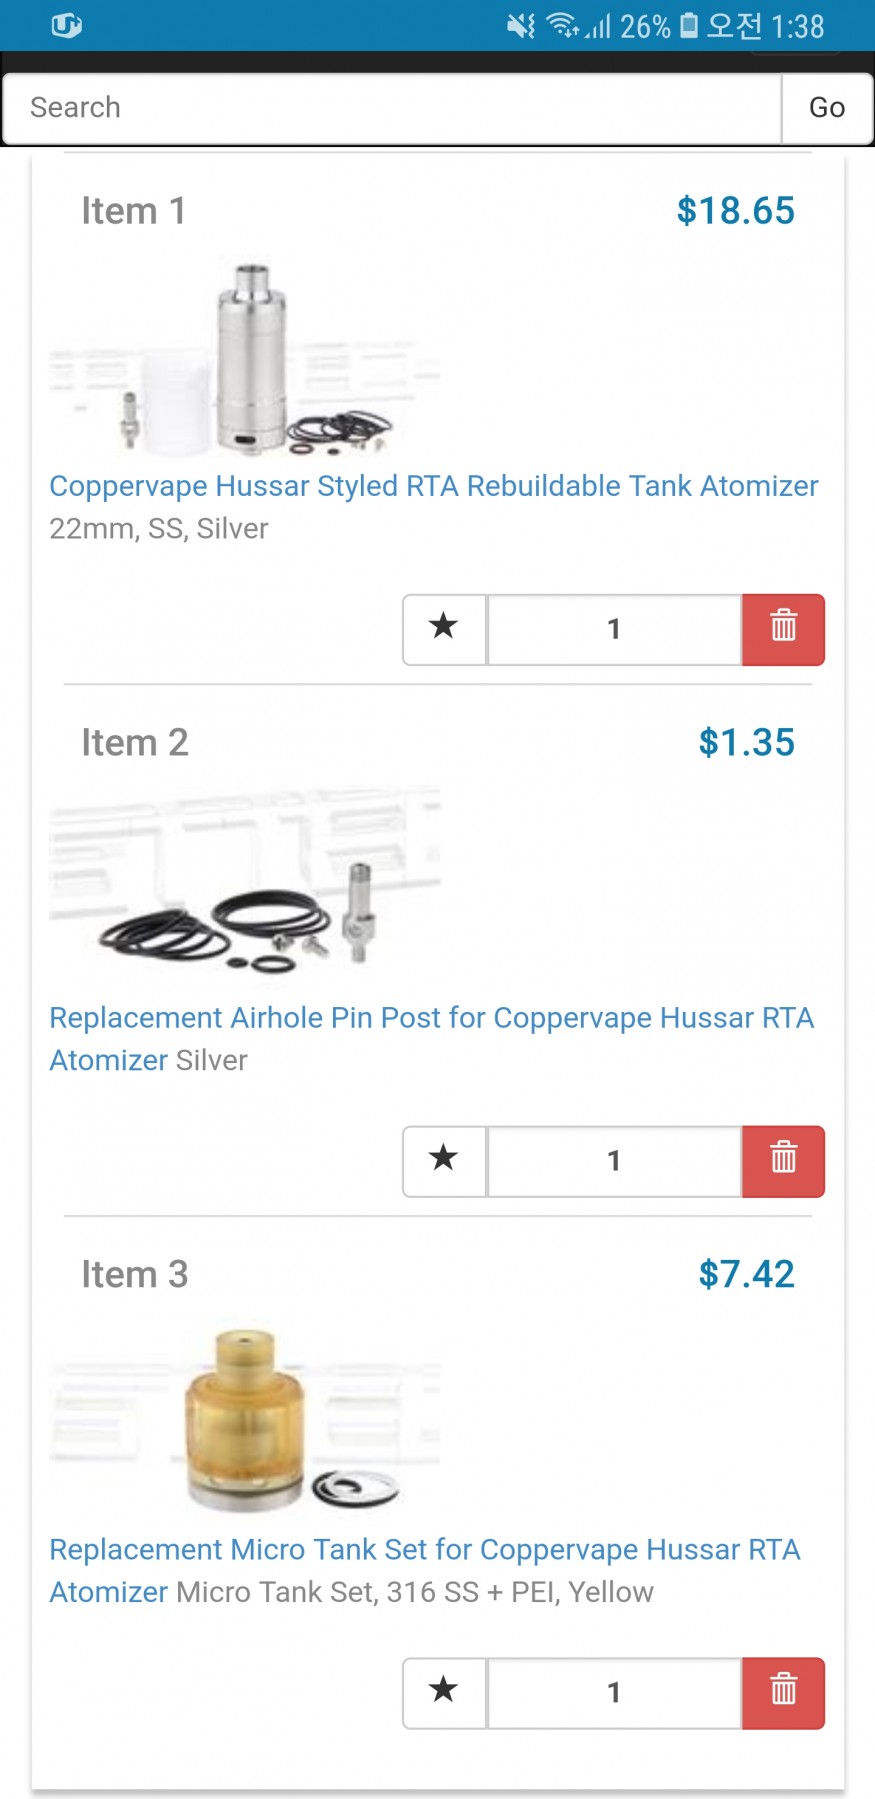875x1799 pixels.
Task: Delete Item 1 with the red trash icon
Action: coord(783,629)
